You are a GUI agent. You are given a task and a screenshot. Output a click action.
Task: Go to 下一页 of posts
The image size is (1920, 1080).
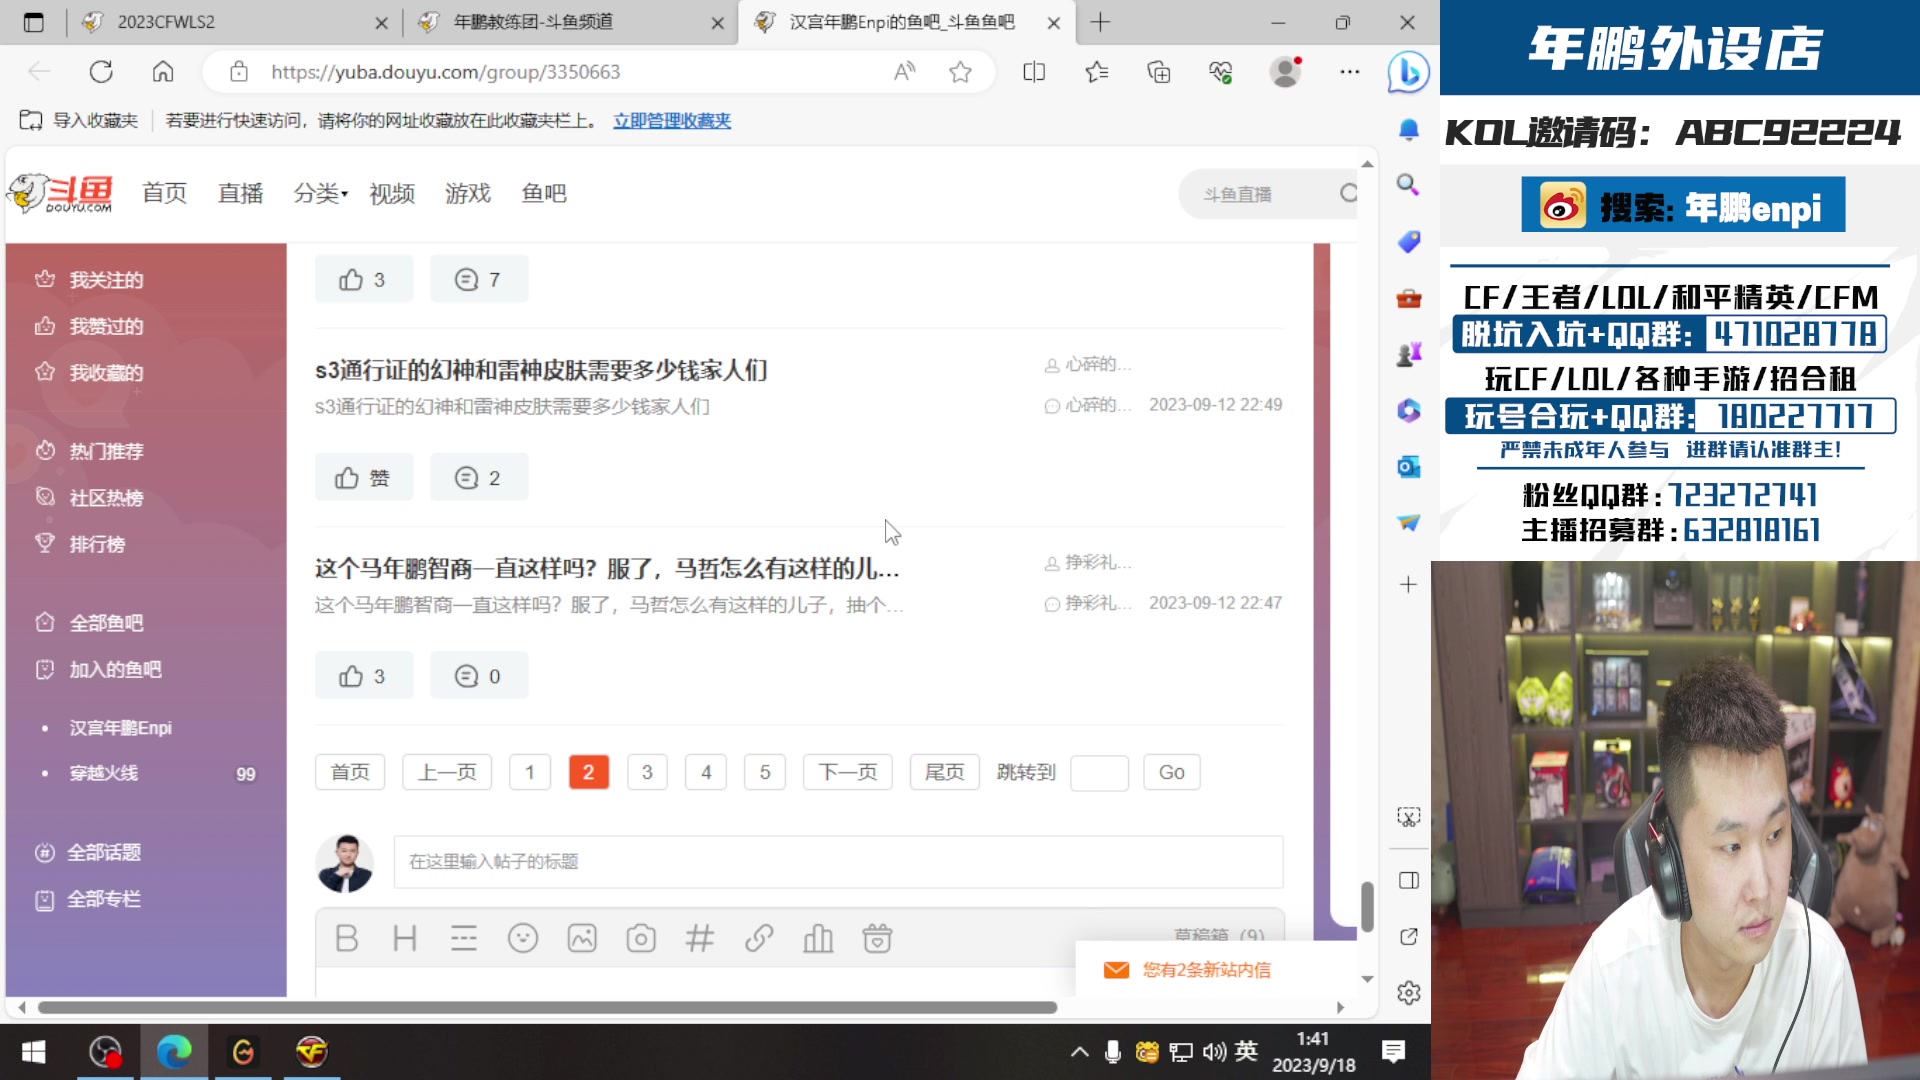coord(848,772)
